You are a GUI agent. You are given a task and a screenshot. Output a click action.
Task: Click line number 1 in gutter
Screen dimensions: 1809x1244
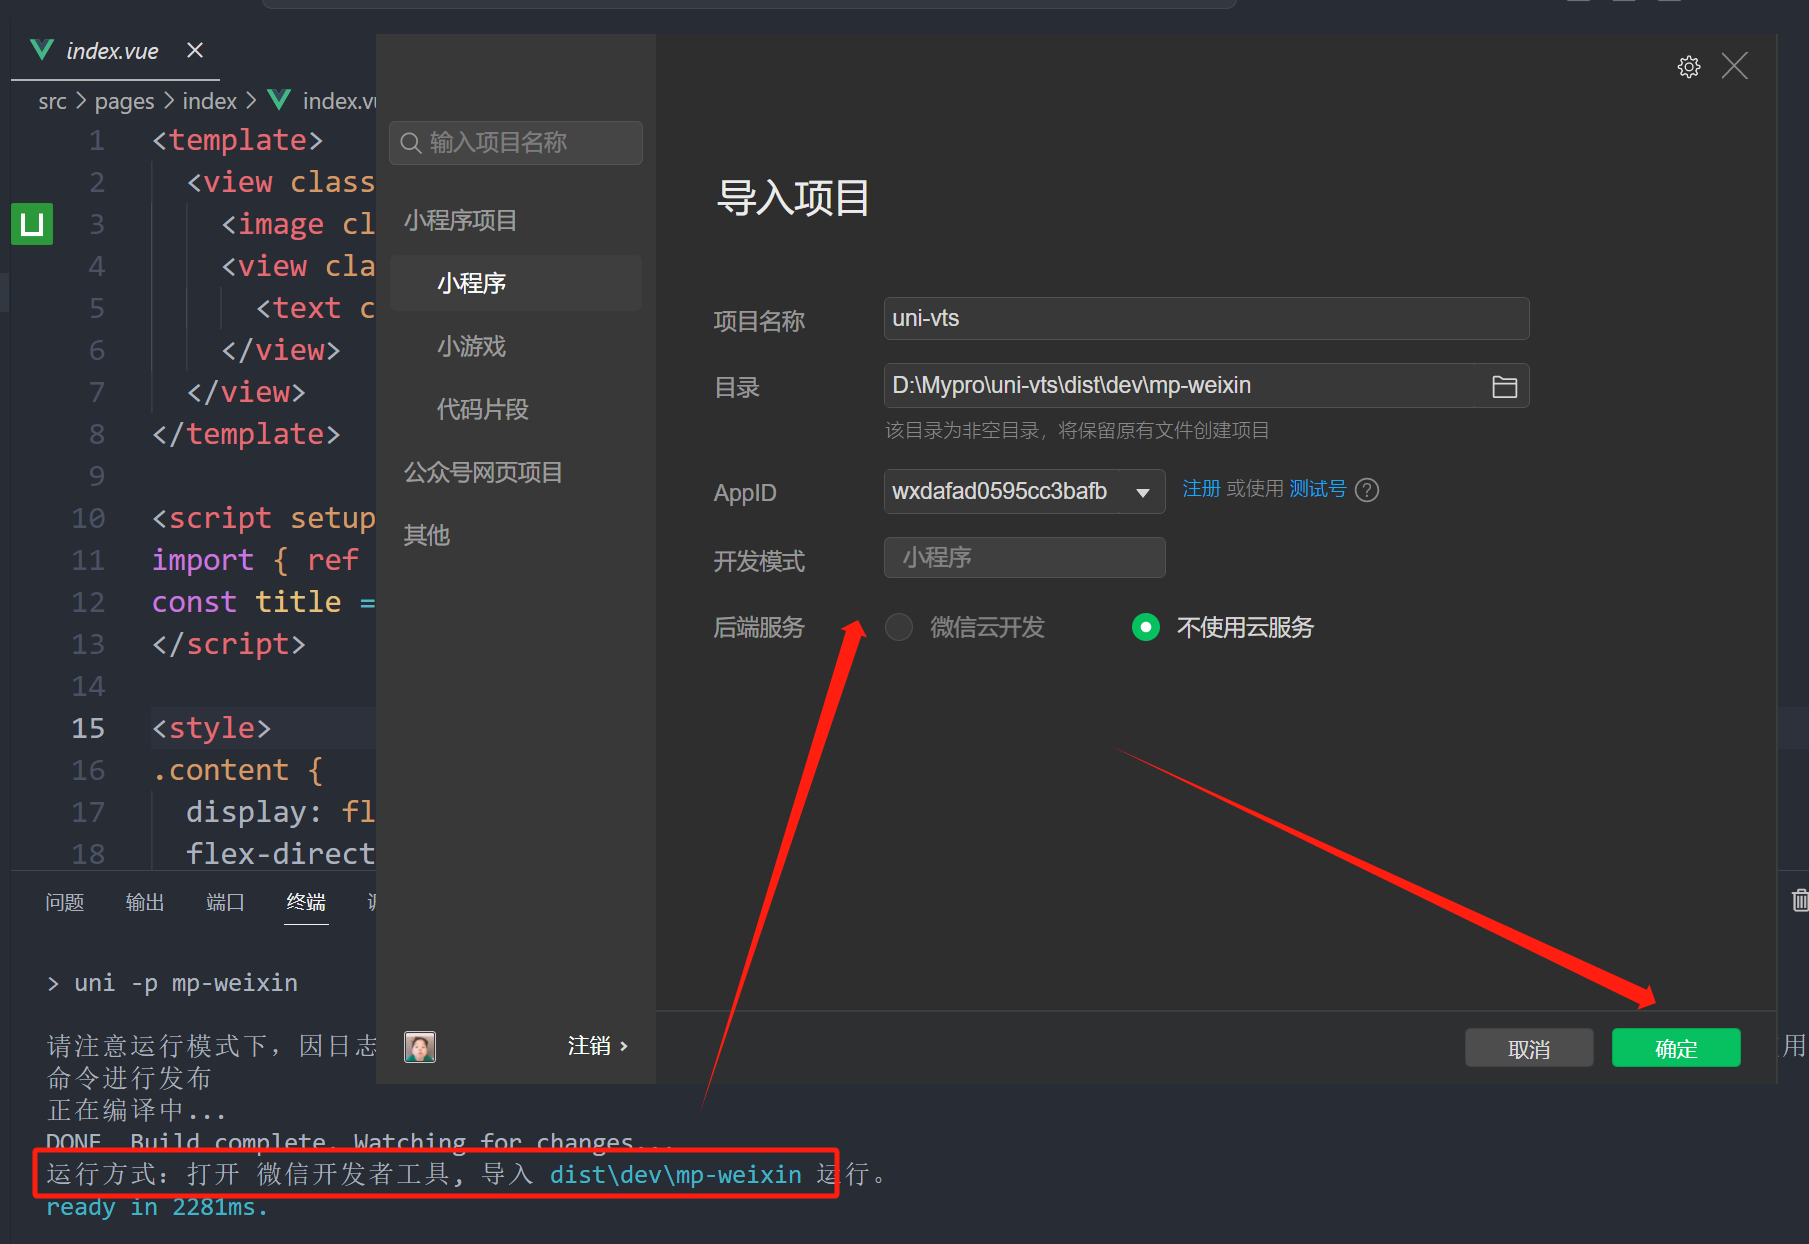pos(96,140)
